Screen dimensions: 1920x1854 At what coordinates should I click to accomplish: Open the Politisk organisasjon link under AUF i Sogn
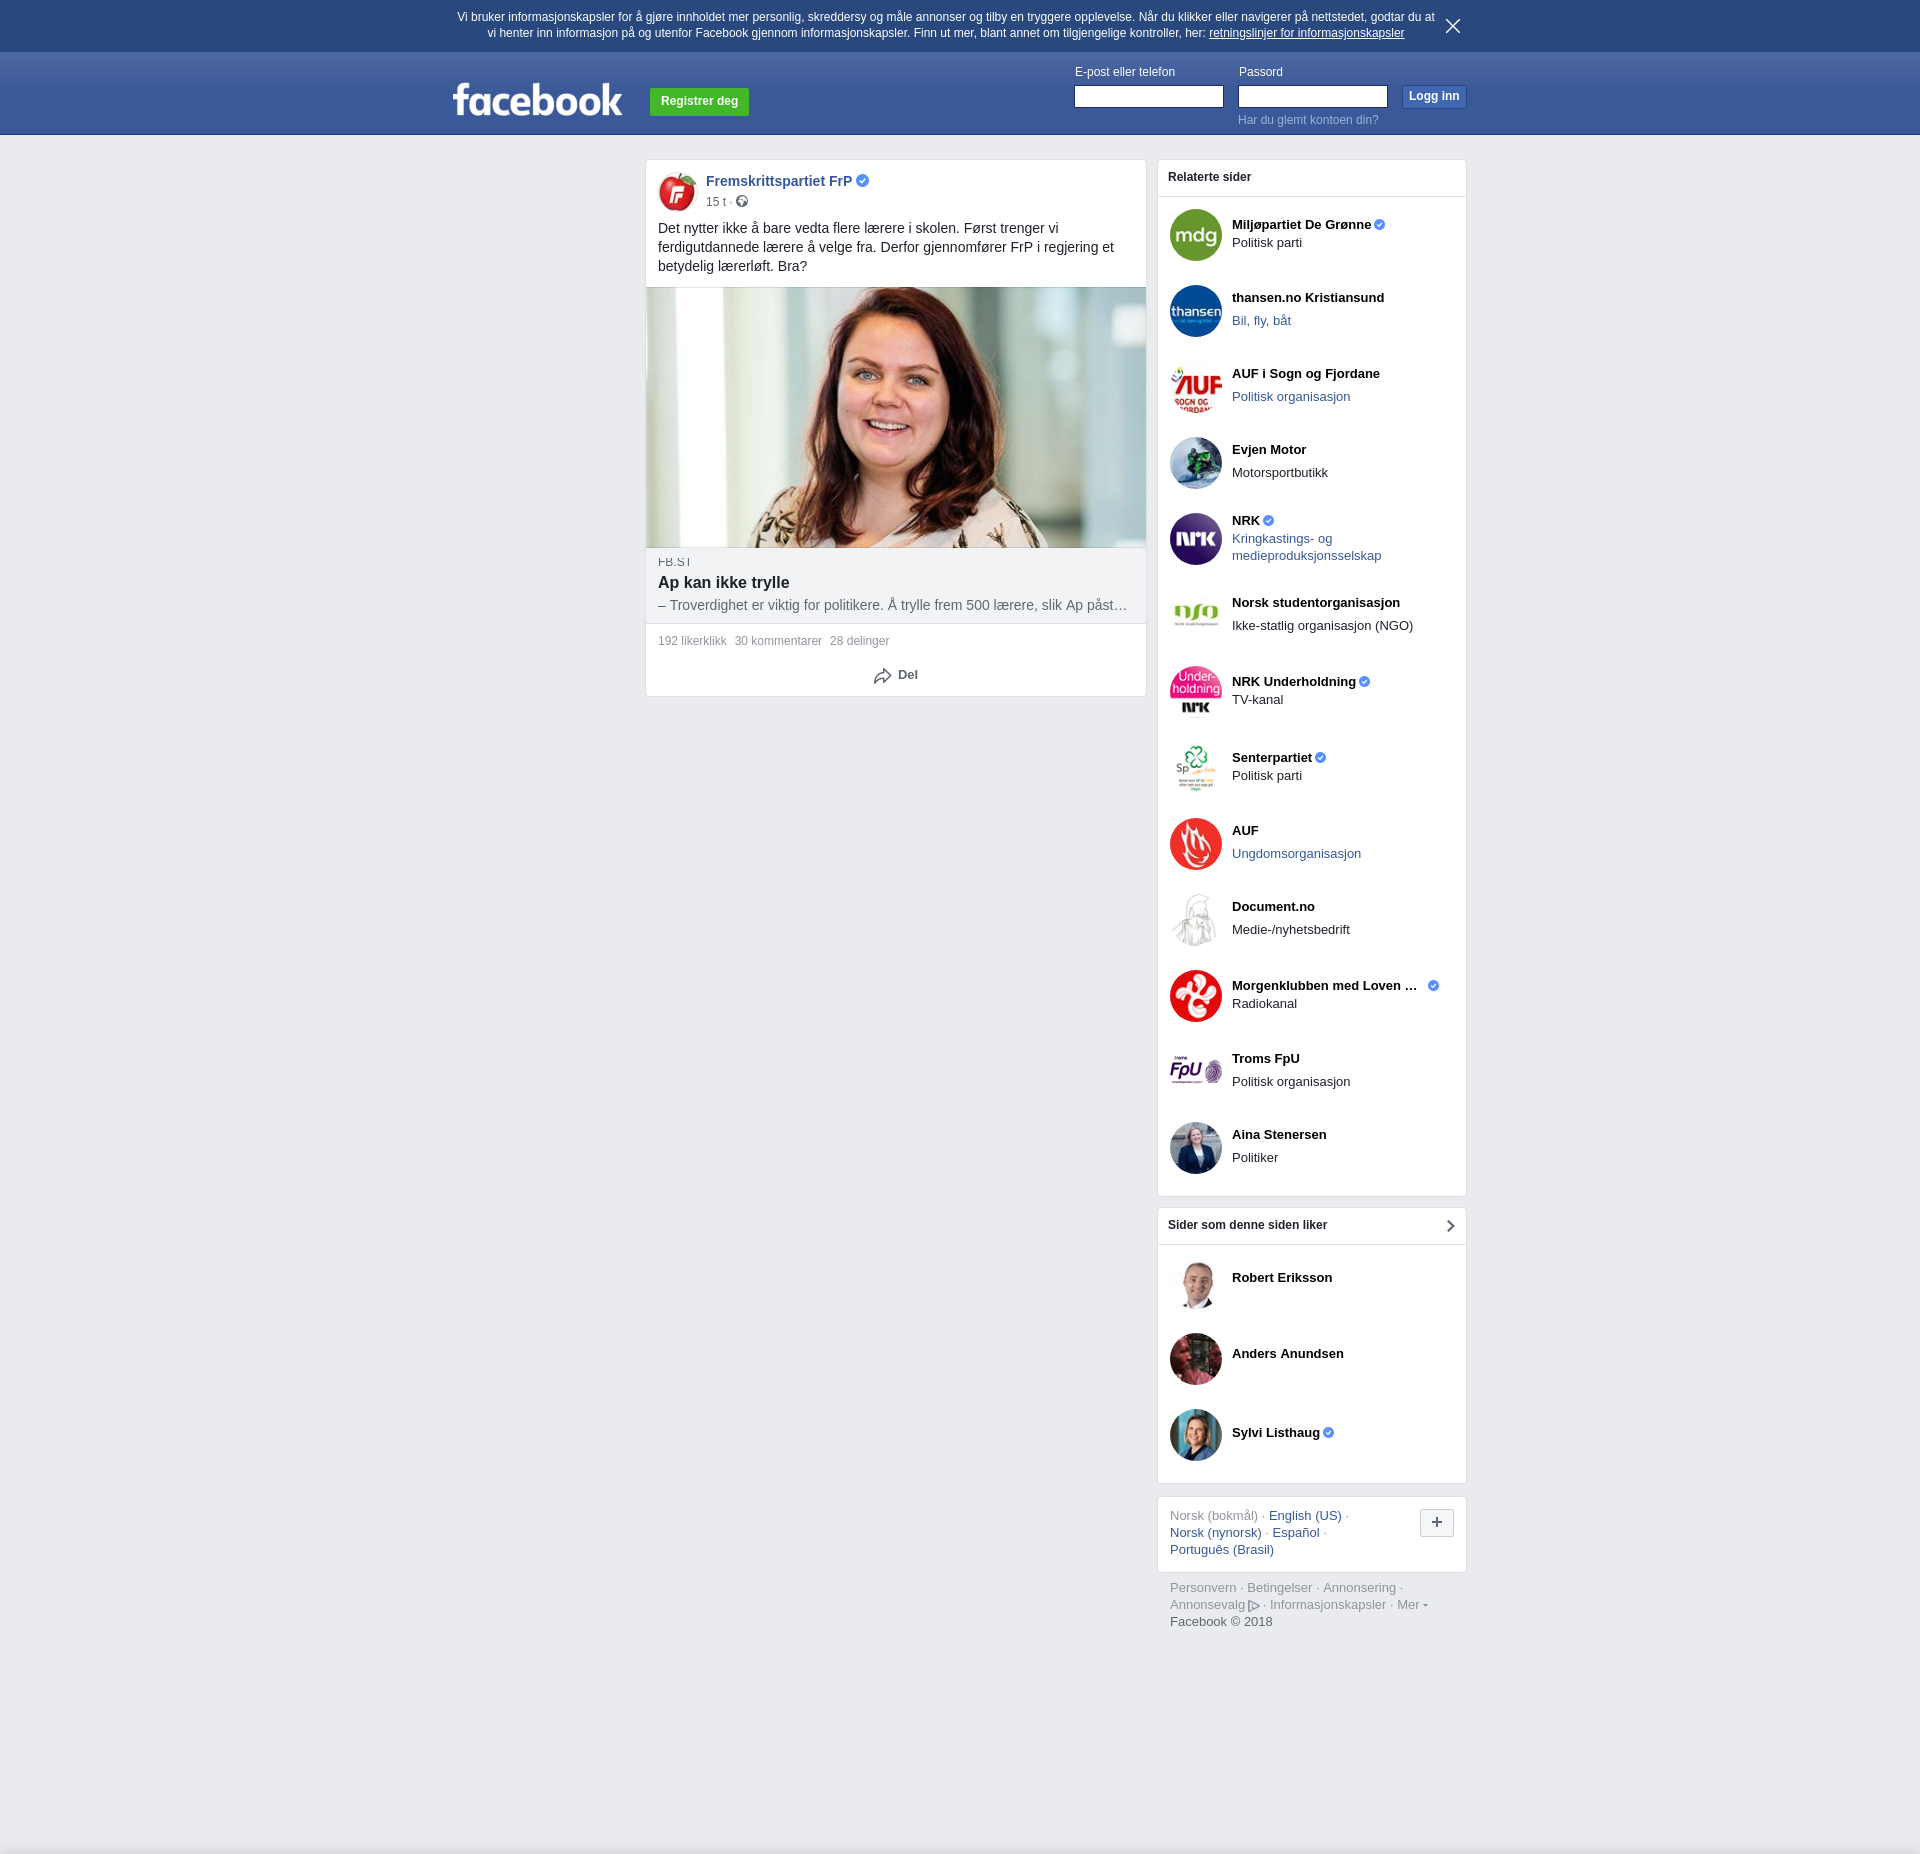point(1290,397)
